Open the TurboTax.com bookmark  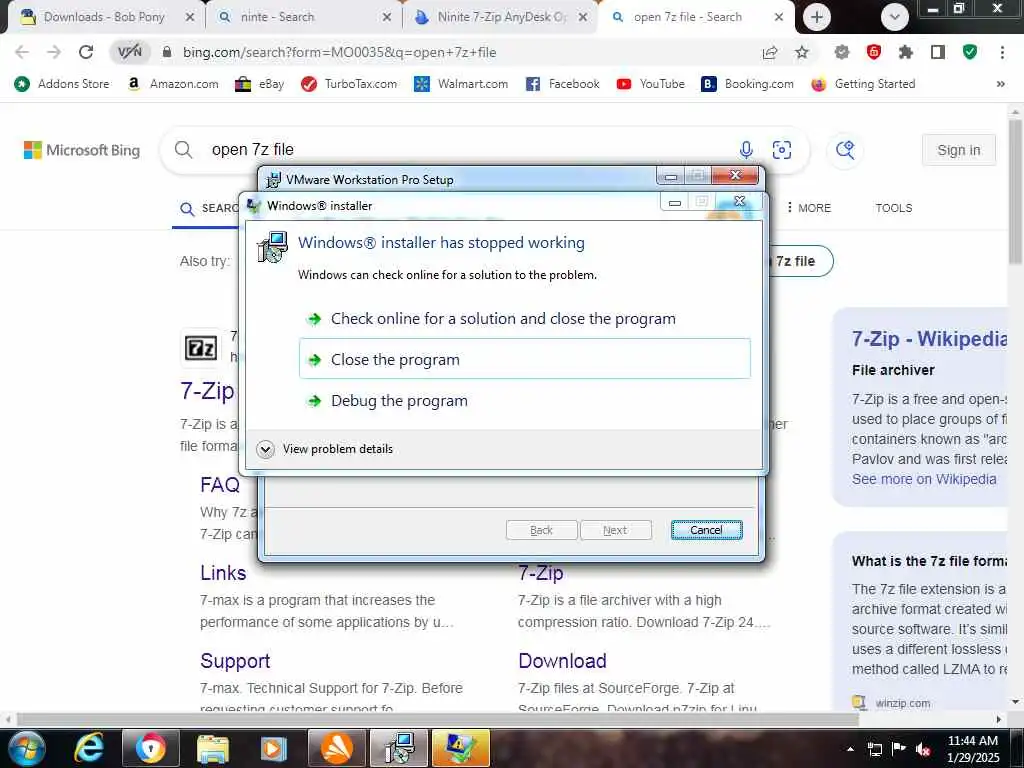(x=349, y=84)
